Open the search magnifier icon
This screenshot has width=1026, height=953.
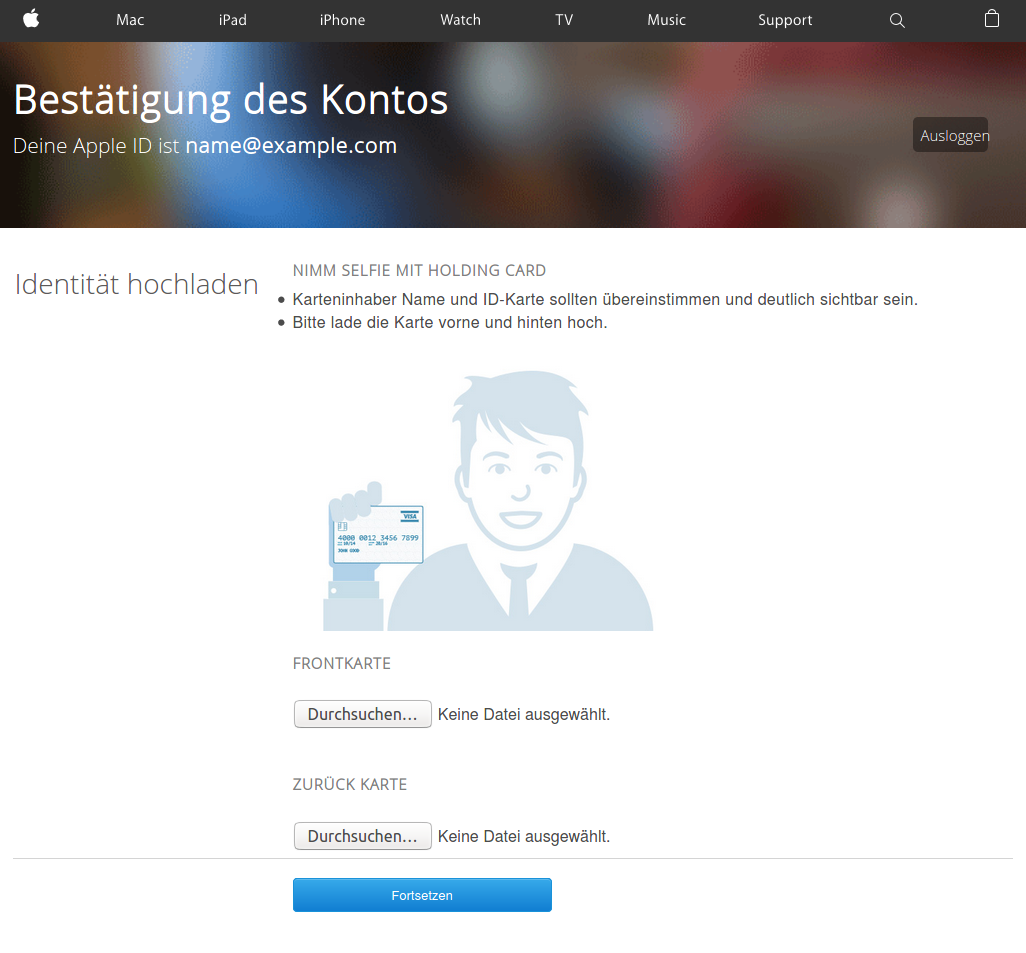pos(897,20)
